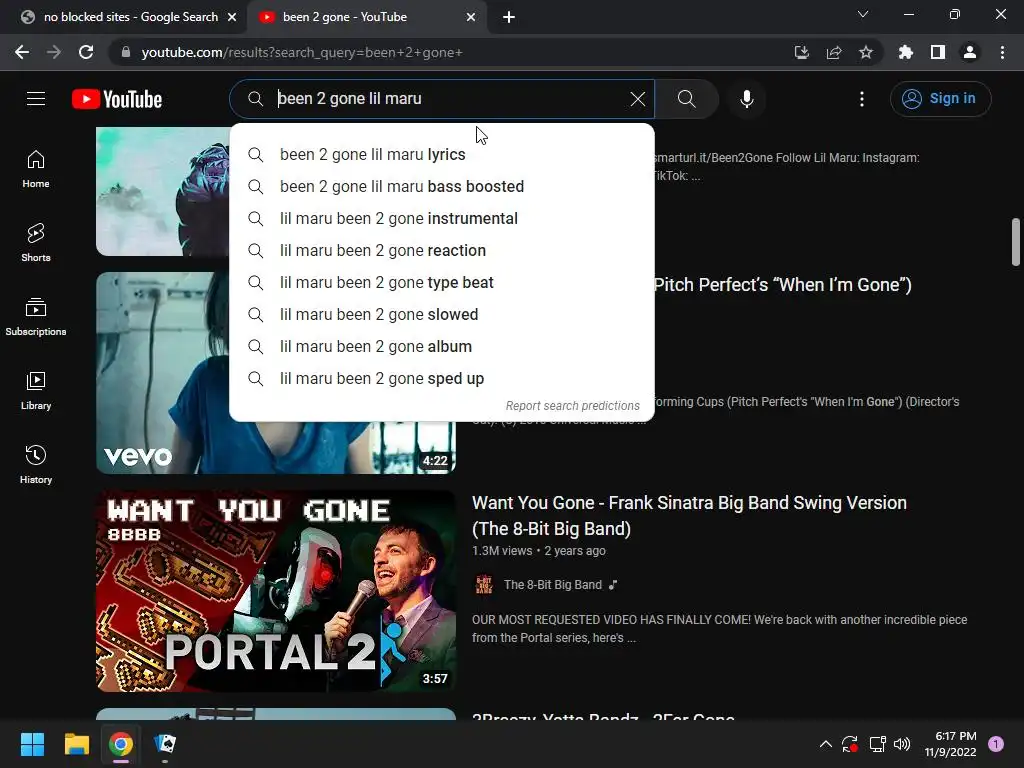Image resolution: width=1024 pixels, height=768 pixels.
Task: Switch to 'been 2 gone - YouTube' tab
Action: point(345,17)
